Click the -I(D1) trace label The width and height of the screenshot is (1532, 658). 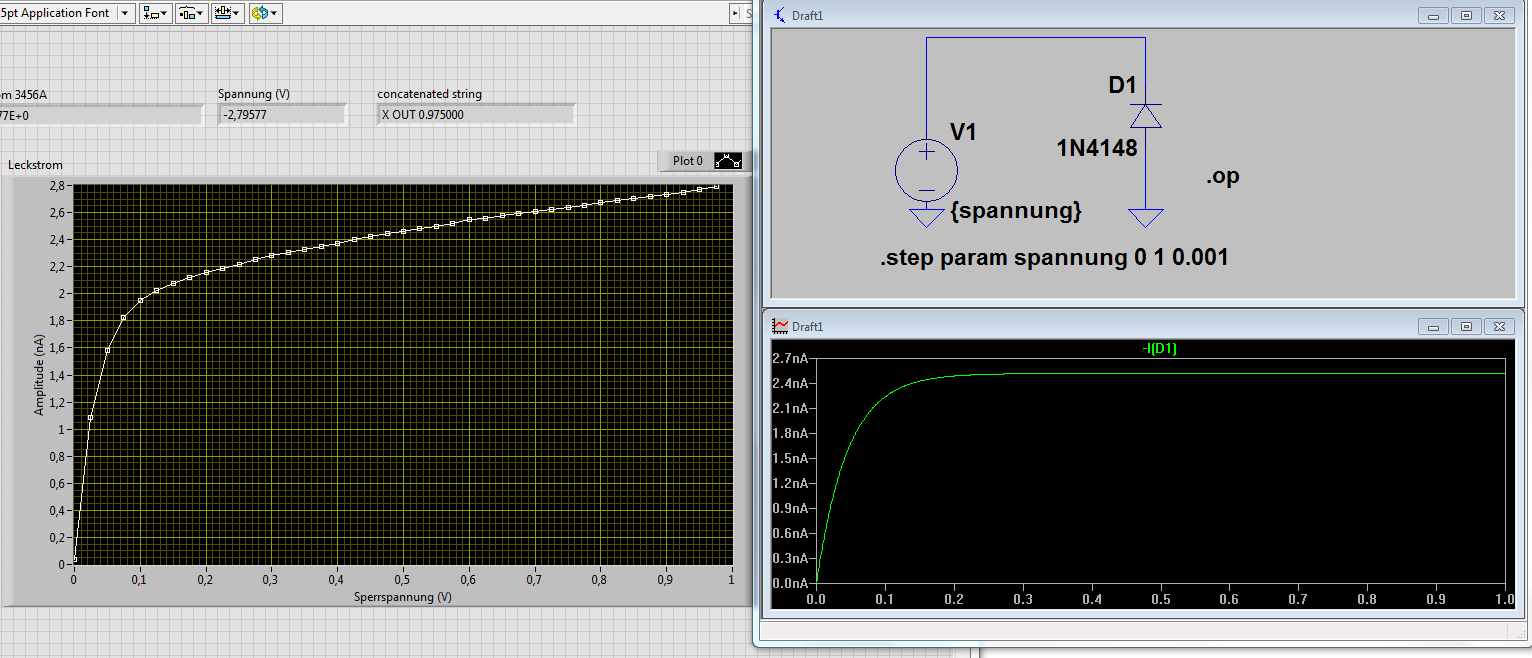tap(1158, 348)
